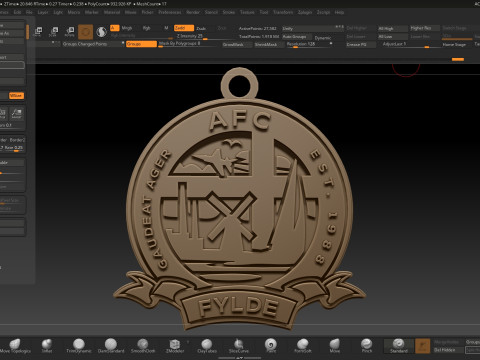
Task: Open the Light menu
Action: [x=58, y=12]
